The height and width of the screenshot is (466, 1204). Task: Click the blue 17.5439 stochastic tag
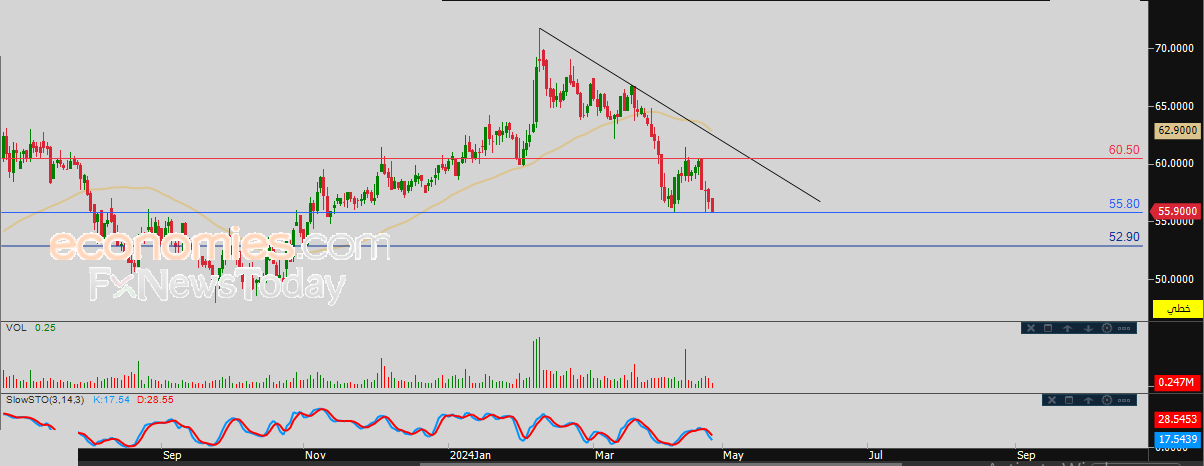pos(1177,439)
